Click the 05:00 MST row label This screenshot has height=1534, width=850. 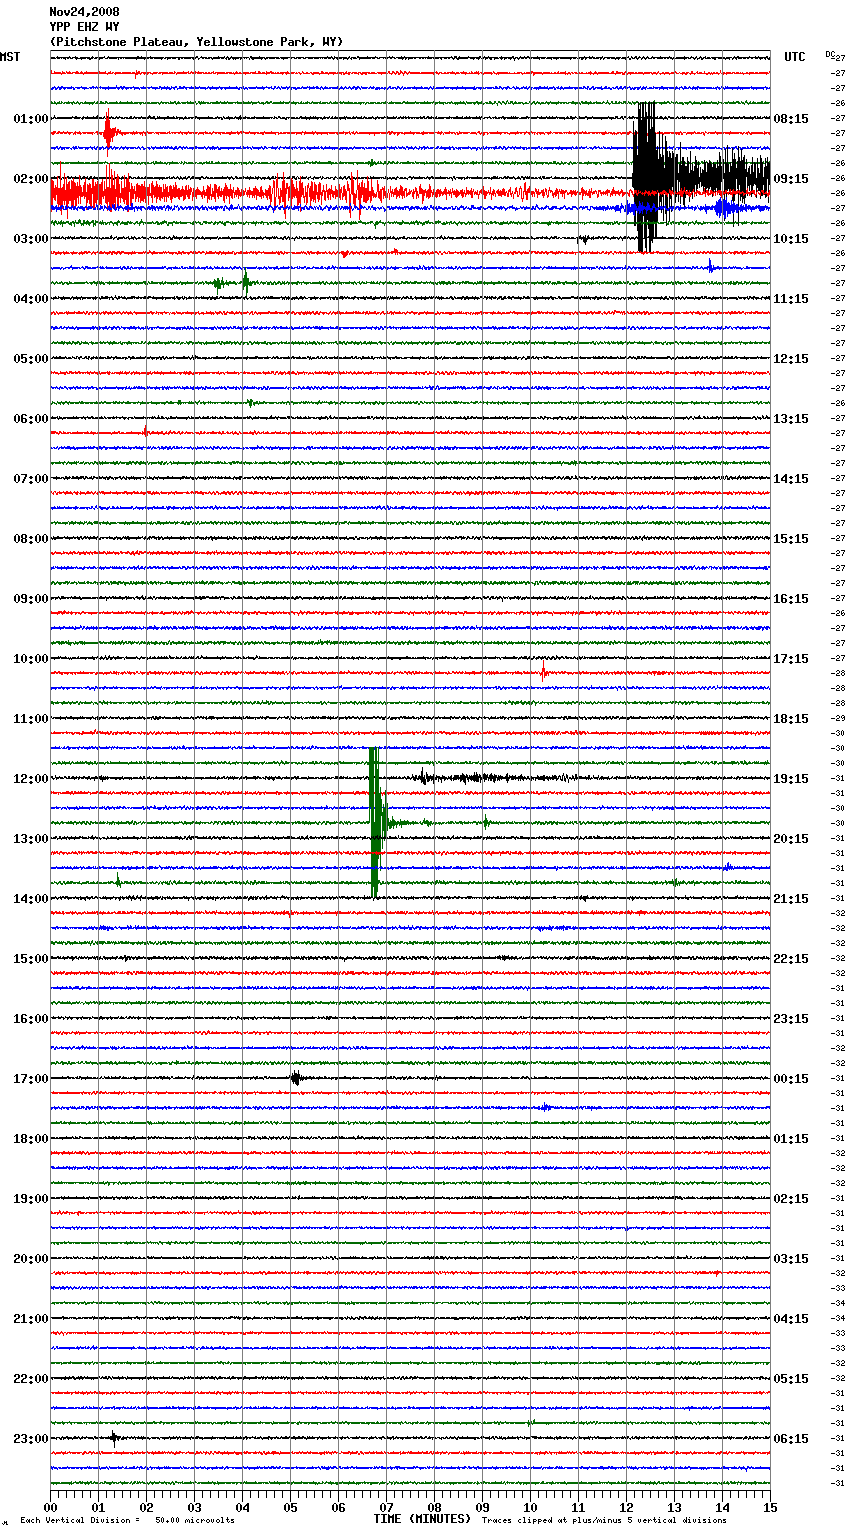30,359
